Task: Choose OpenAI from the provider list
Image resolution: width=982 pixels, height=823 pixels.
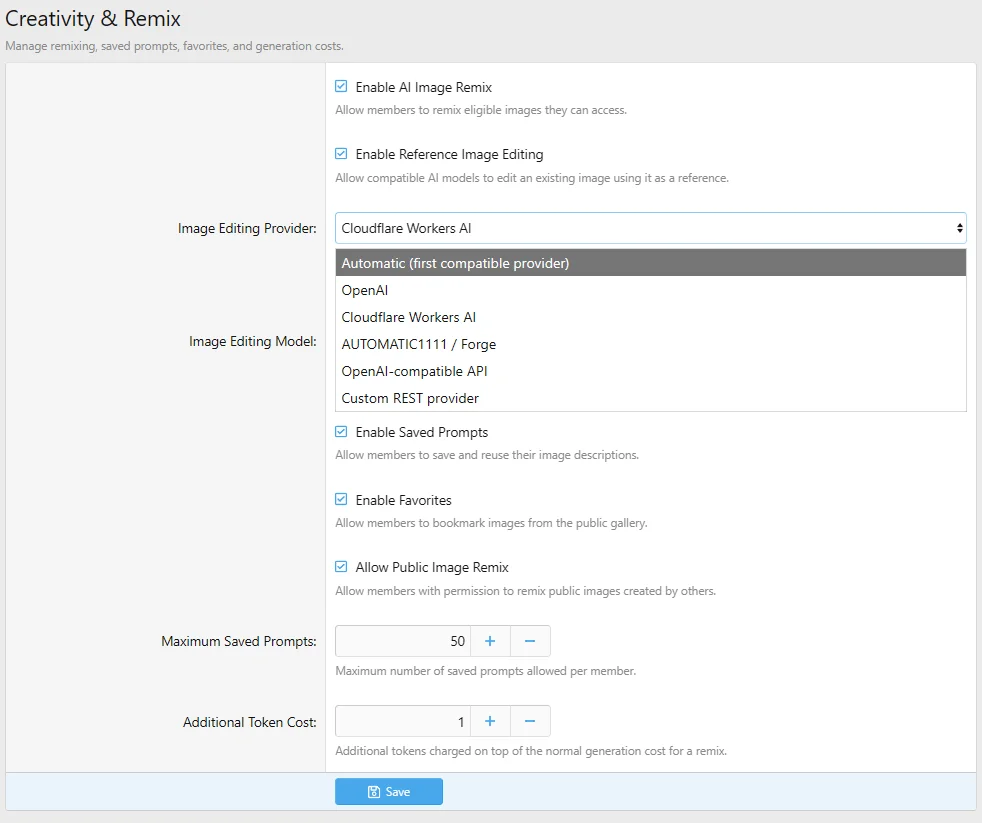Action: (651, 290)
